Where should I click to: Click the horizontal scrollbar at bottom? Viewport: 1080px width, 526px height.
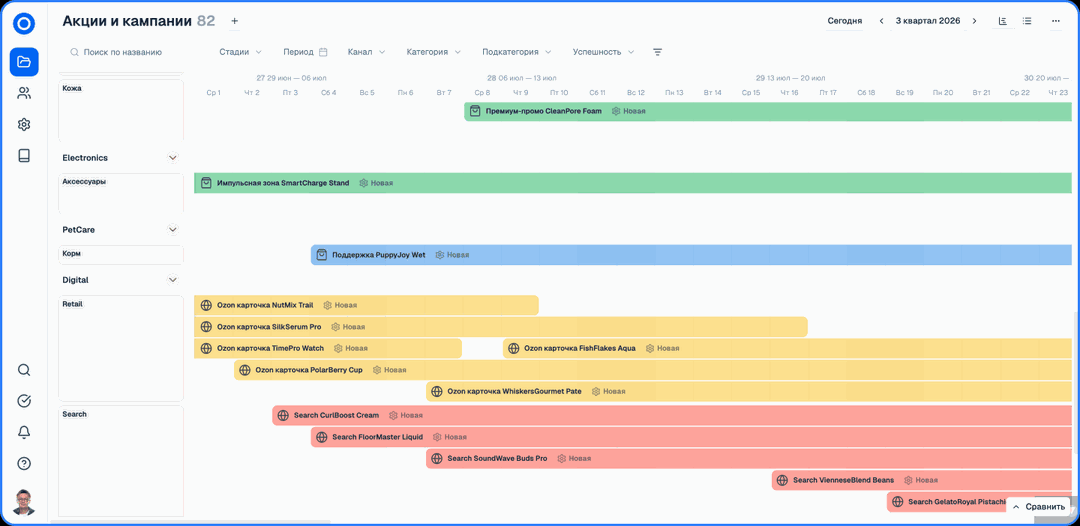191,522
